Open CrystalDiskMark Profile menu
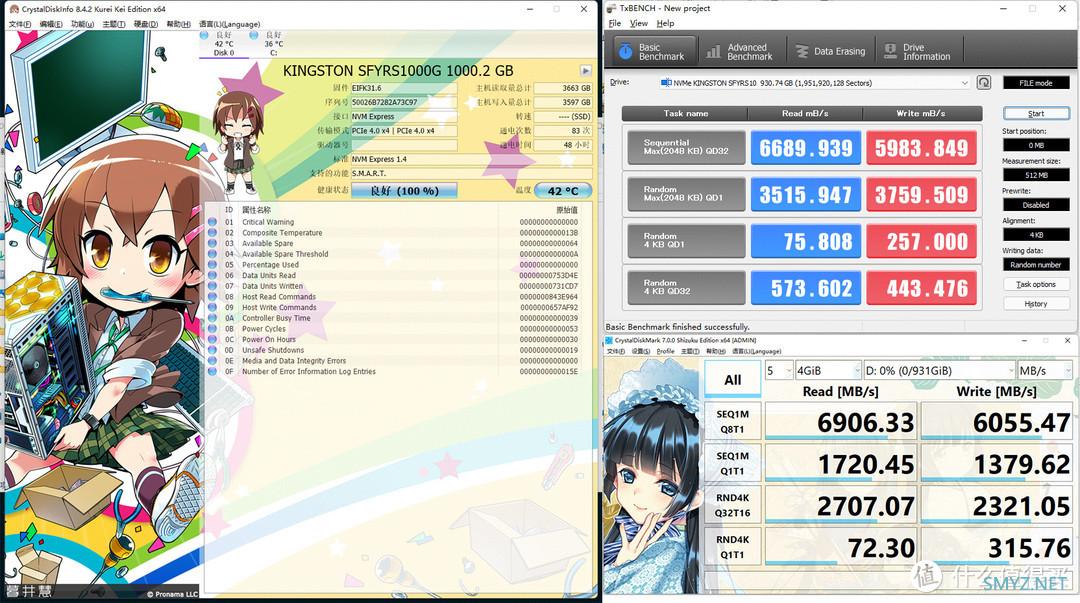This screenshot has width=1080, height=603. 665,351
